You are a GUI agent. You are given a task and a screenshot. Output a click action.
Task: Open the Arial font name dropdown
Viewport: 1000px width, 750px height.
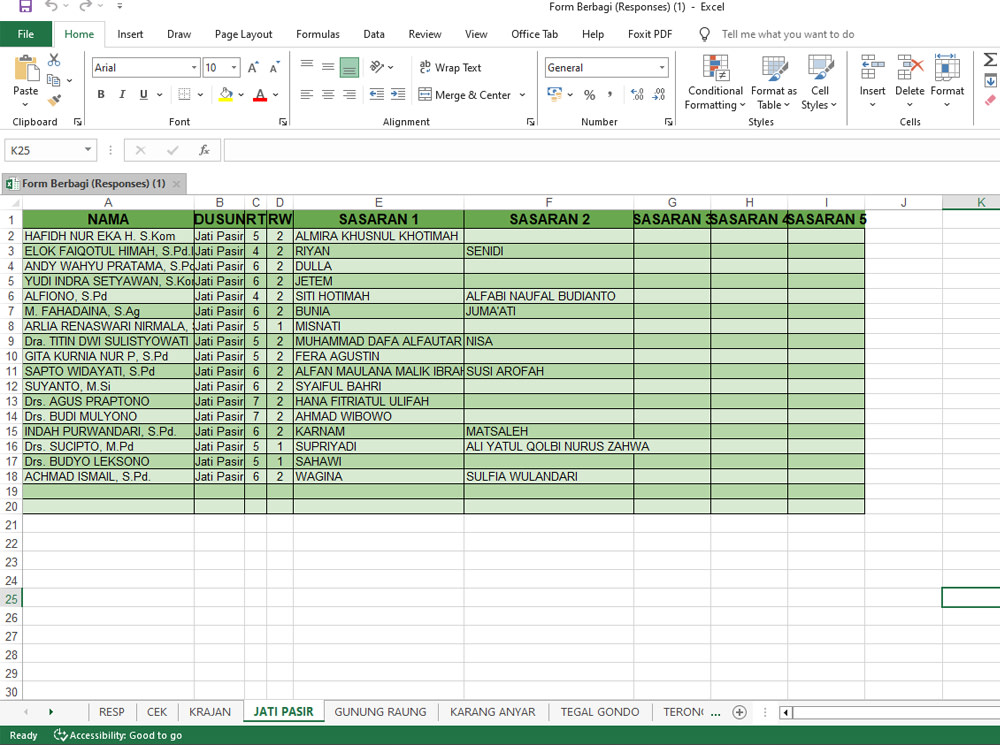pos(194,68)
